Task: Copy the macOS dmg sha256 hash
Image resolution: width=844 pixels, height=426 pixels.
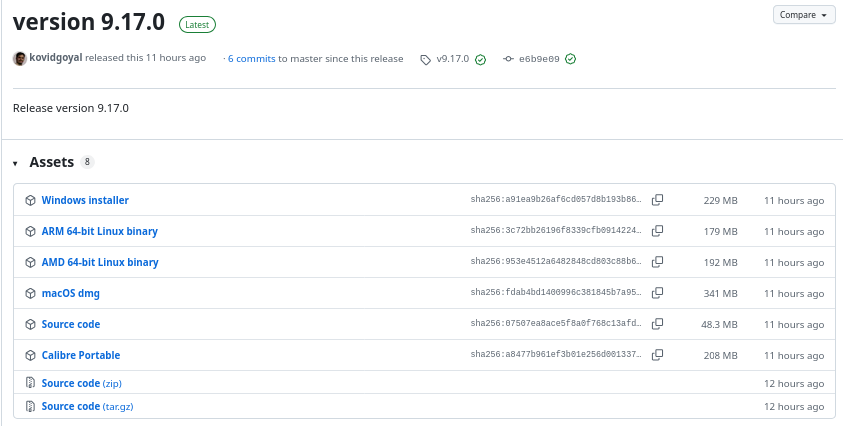Action: click(657, 293)
